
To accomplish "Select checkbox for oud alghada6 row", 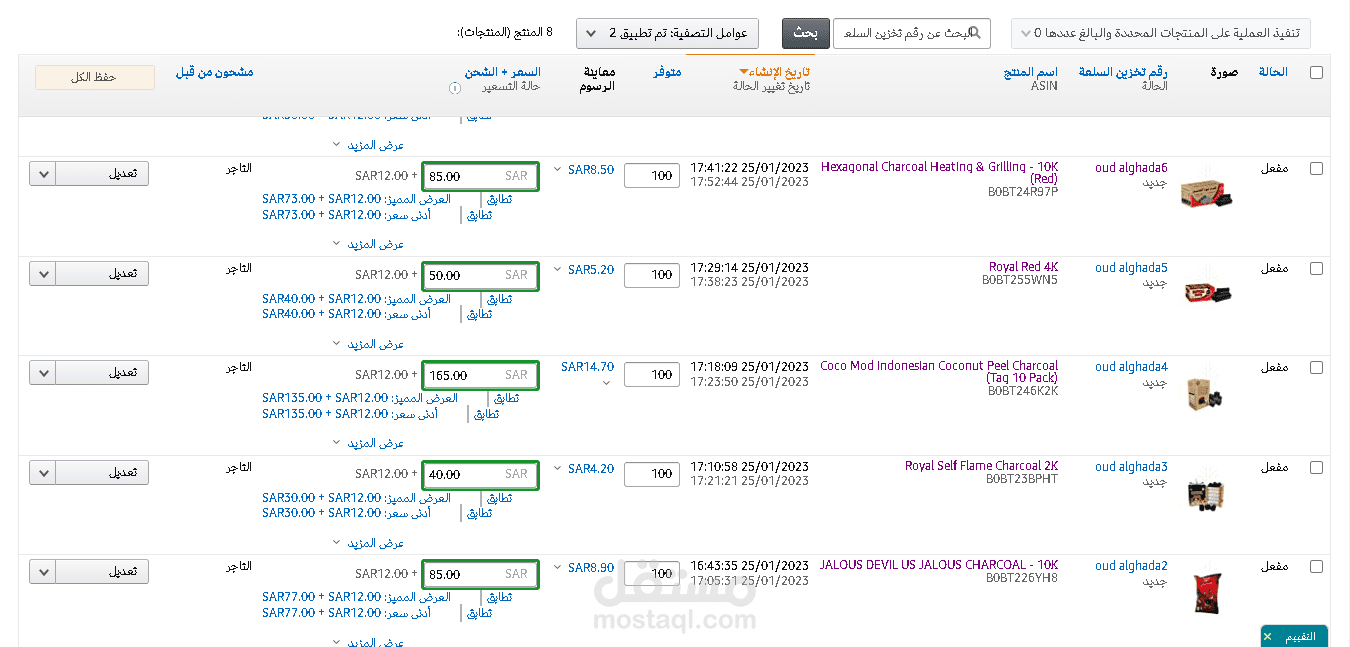I will (1316, 168).
